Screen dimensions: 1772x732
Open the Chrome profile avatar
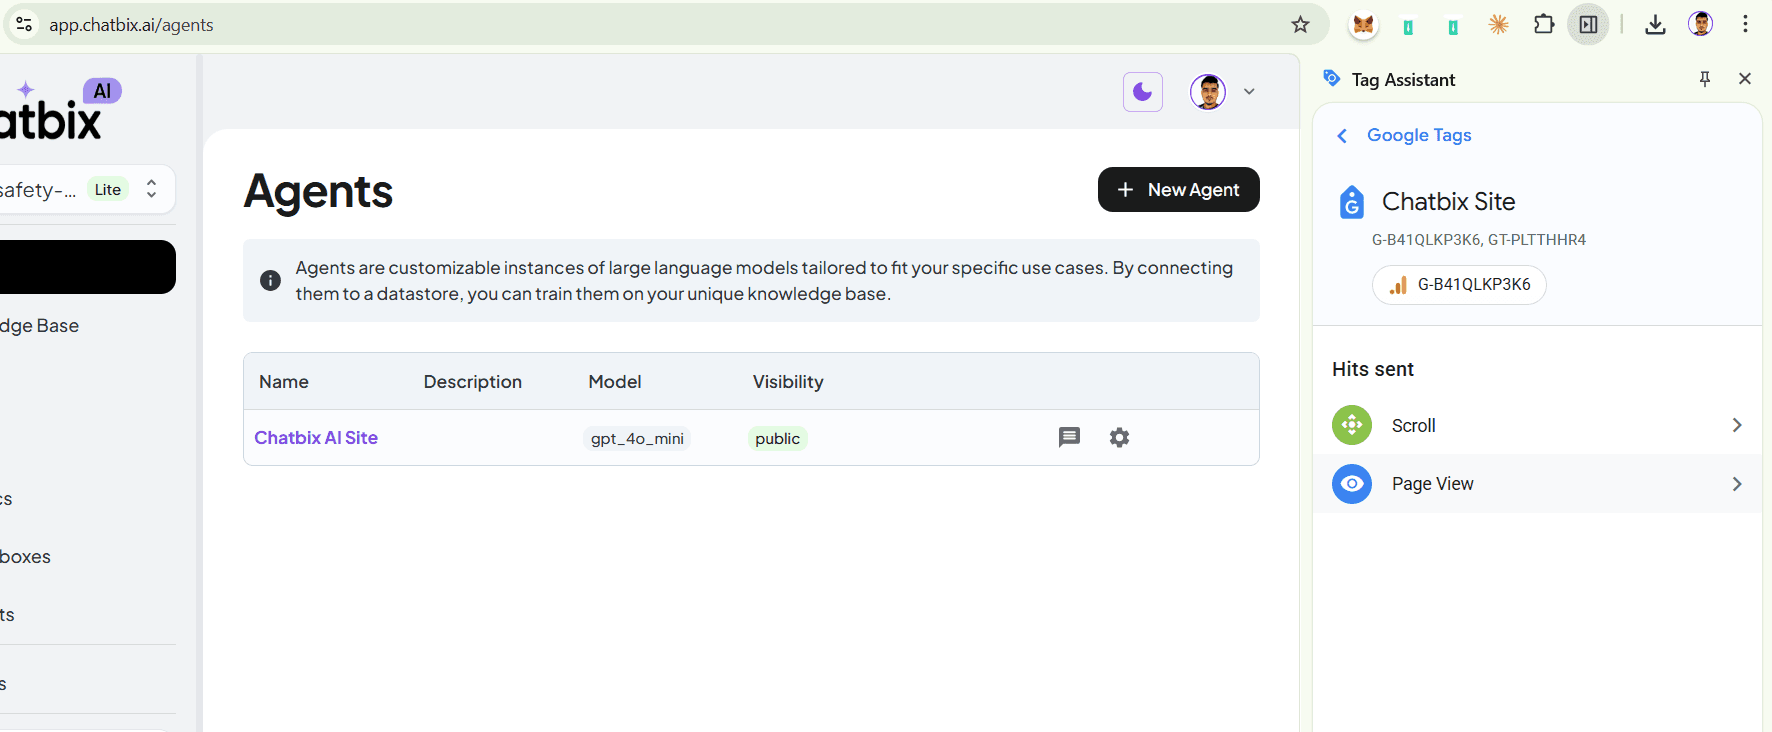[1700, 24]
